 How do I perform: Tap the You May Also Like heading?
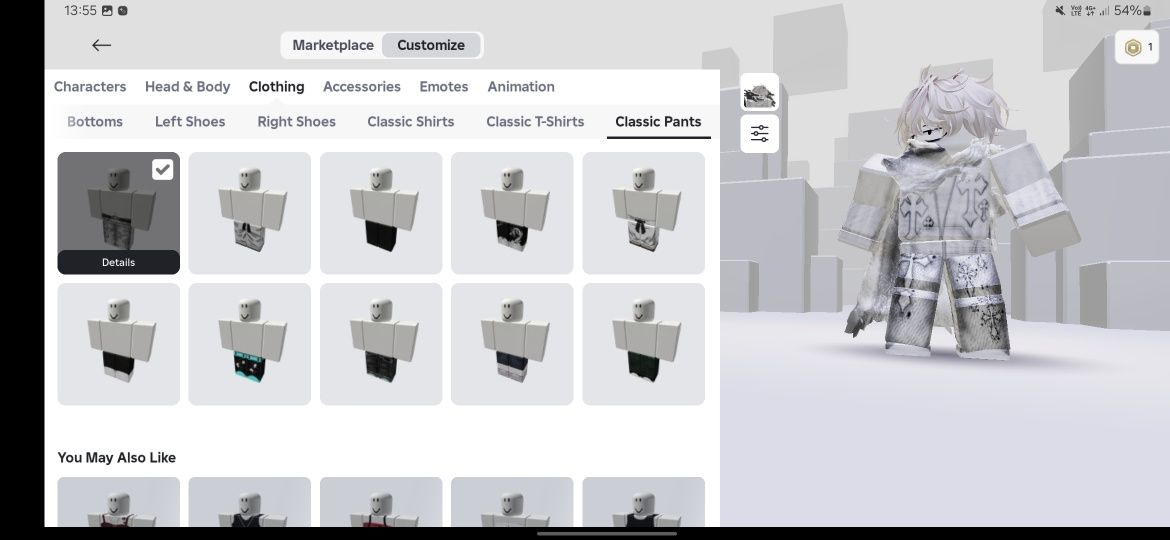(x=116, y=458)
